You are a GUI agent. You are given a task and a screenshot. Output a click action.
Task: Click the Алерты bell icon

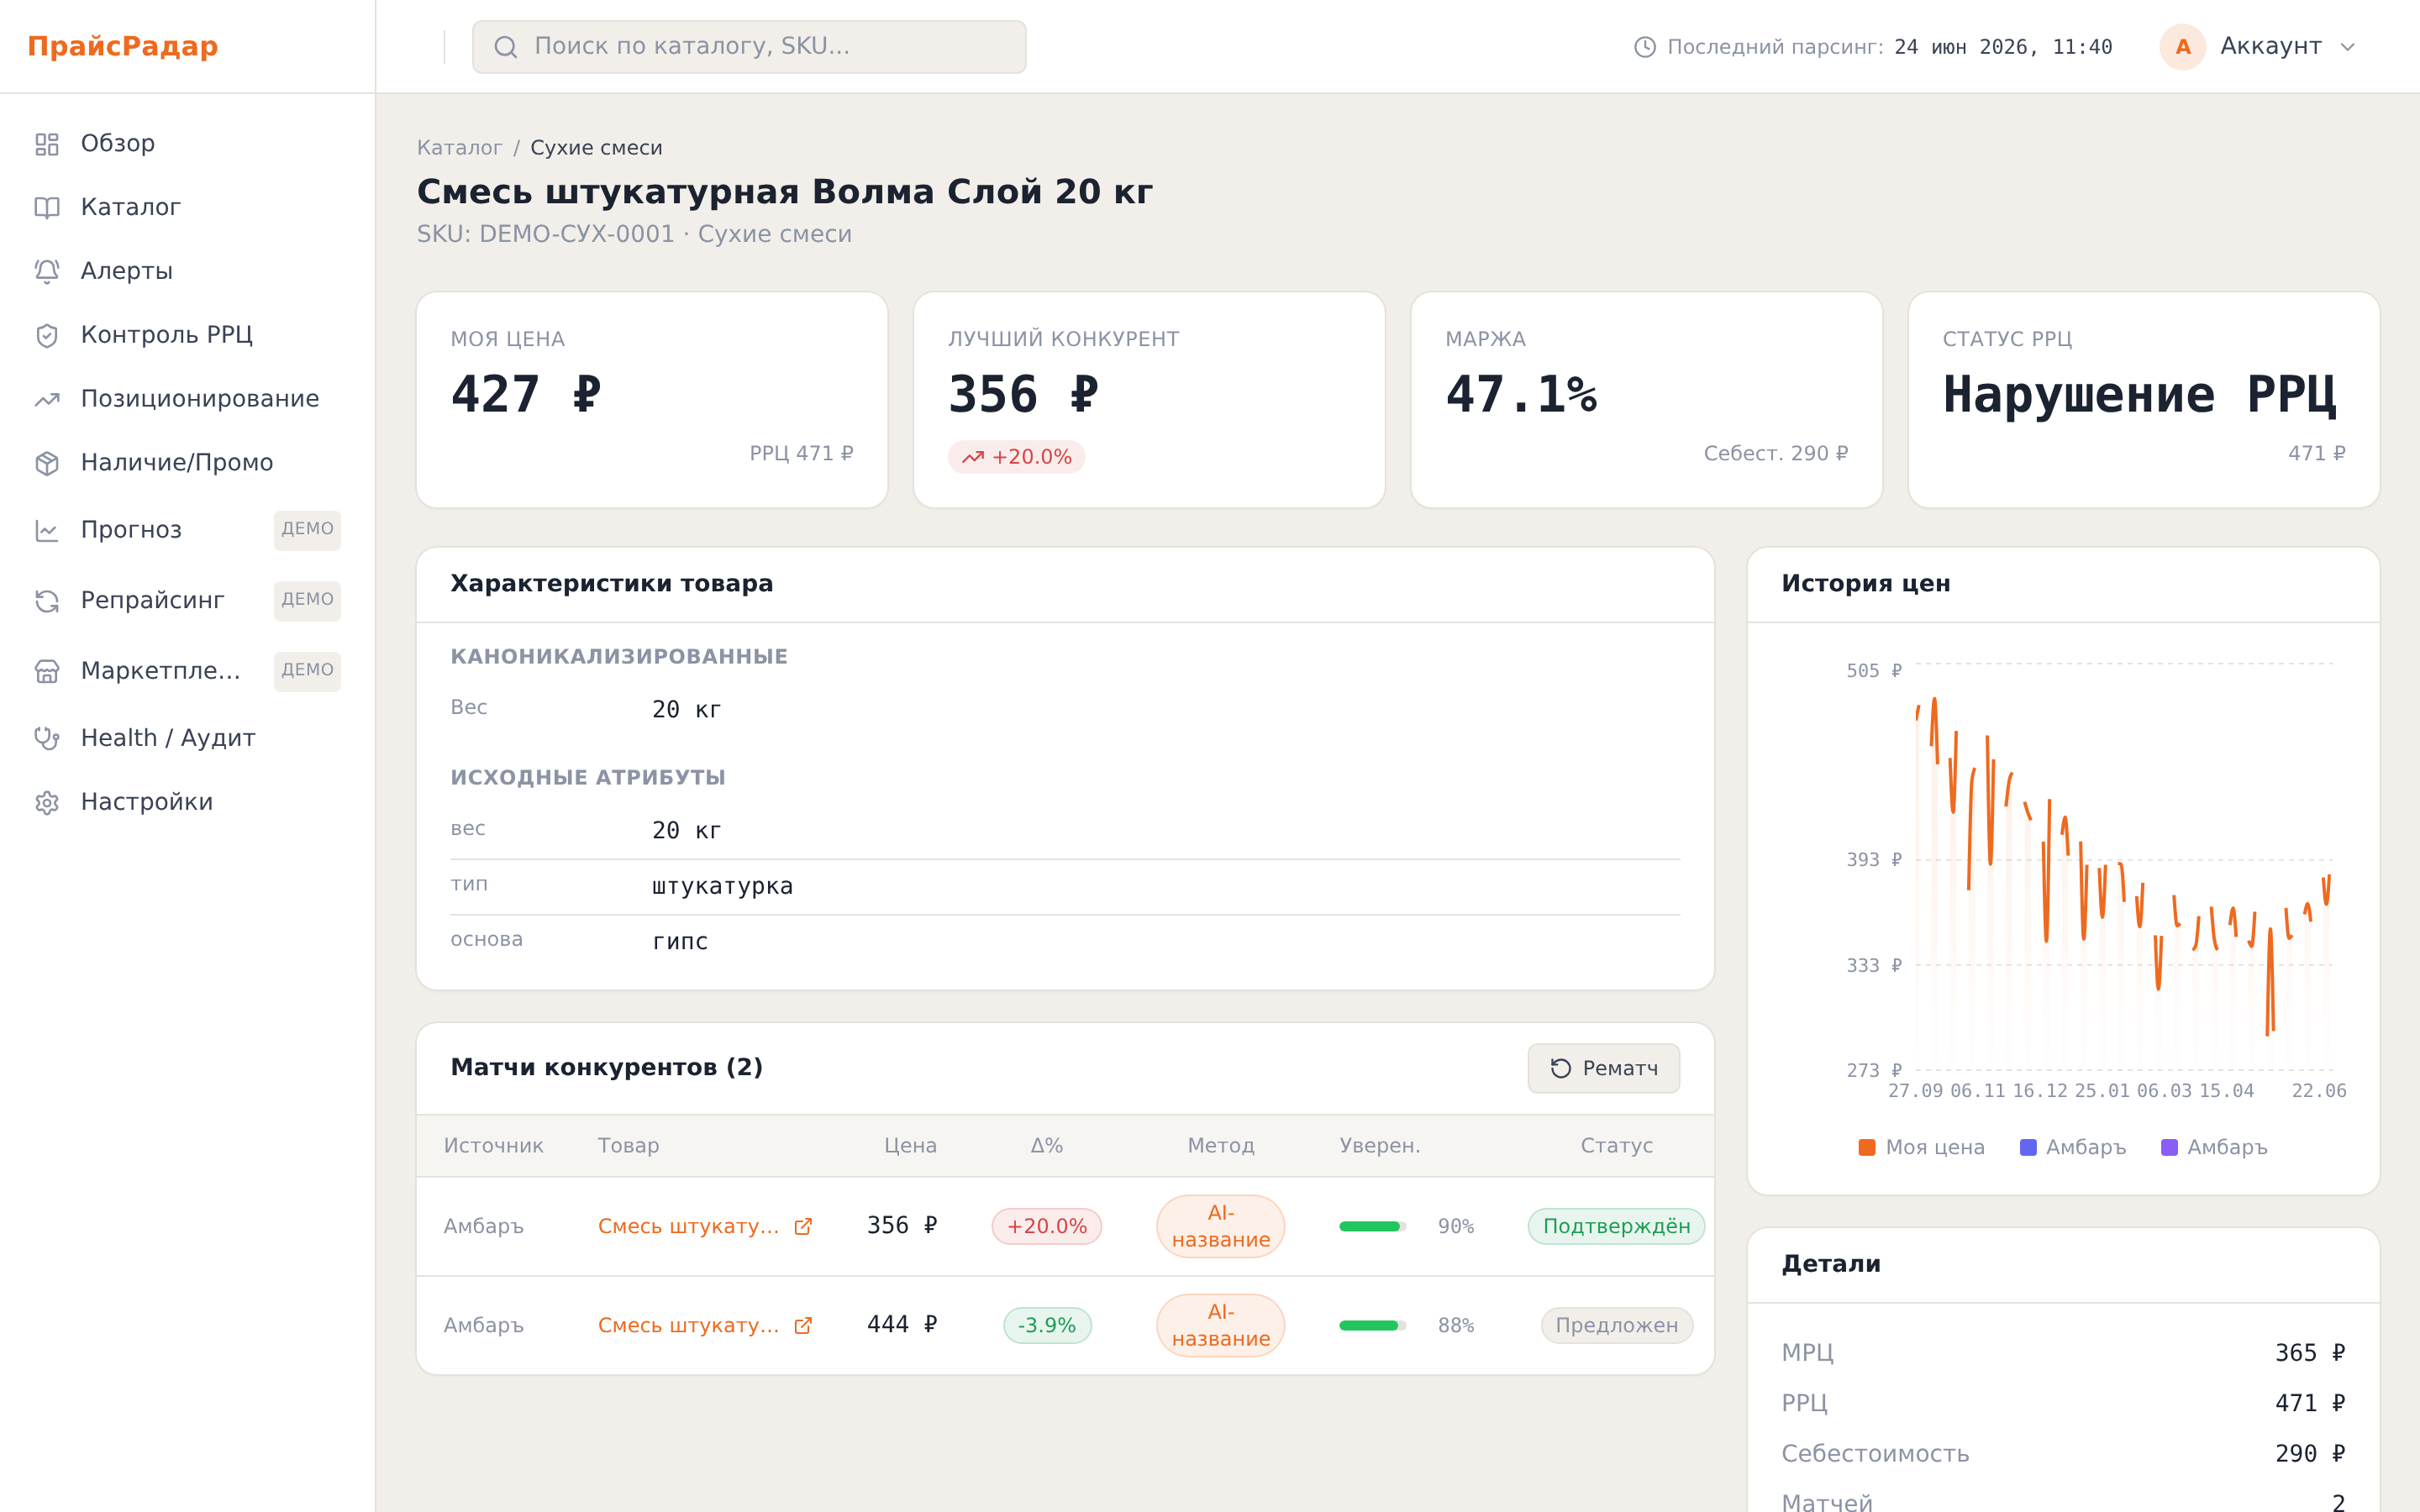pyautogui.click(x=47, y=271)
